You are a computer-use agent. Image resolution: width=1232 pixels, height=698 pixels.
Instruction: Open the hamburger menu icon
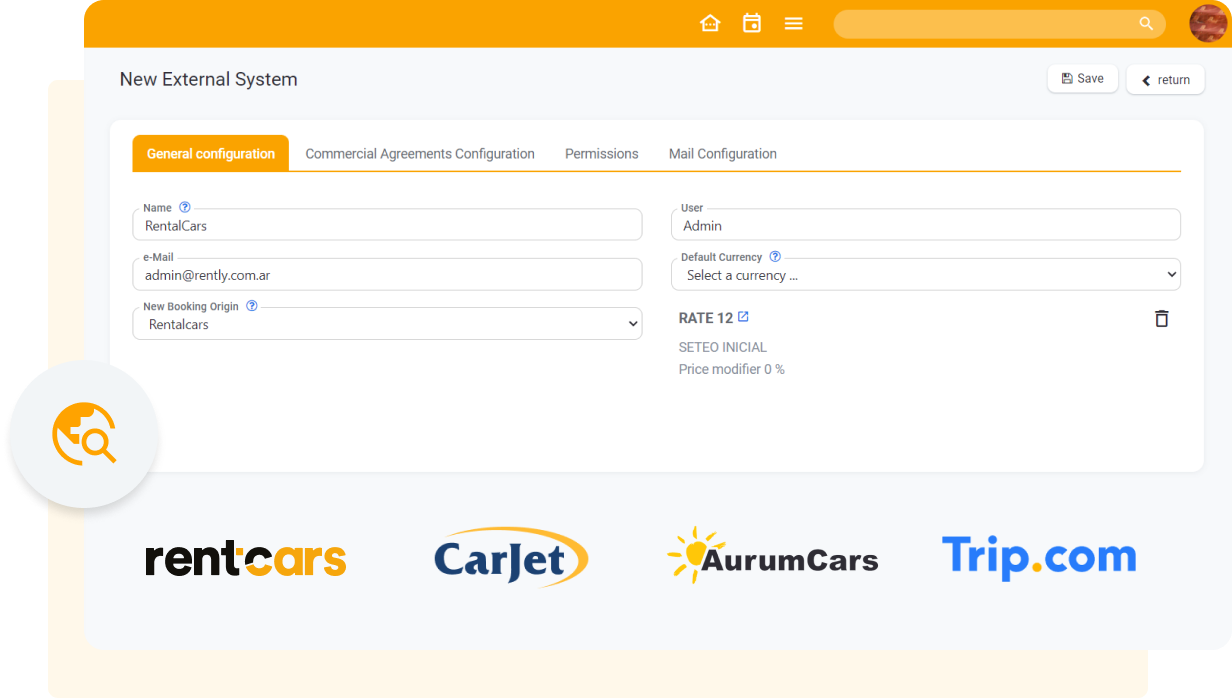click(x=793, y=23)
